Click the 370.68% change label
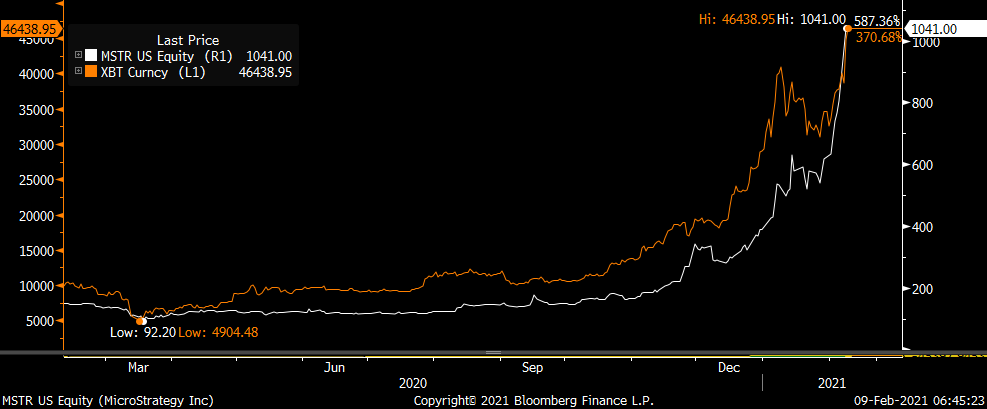Image resolution: width=987 pixels, height=409 pixels. (x=879, y=38)
